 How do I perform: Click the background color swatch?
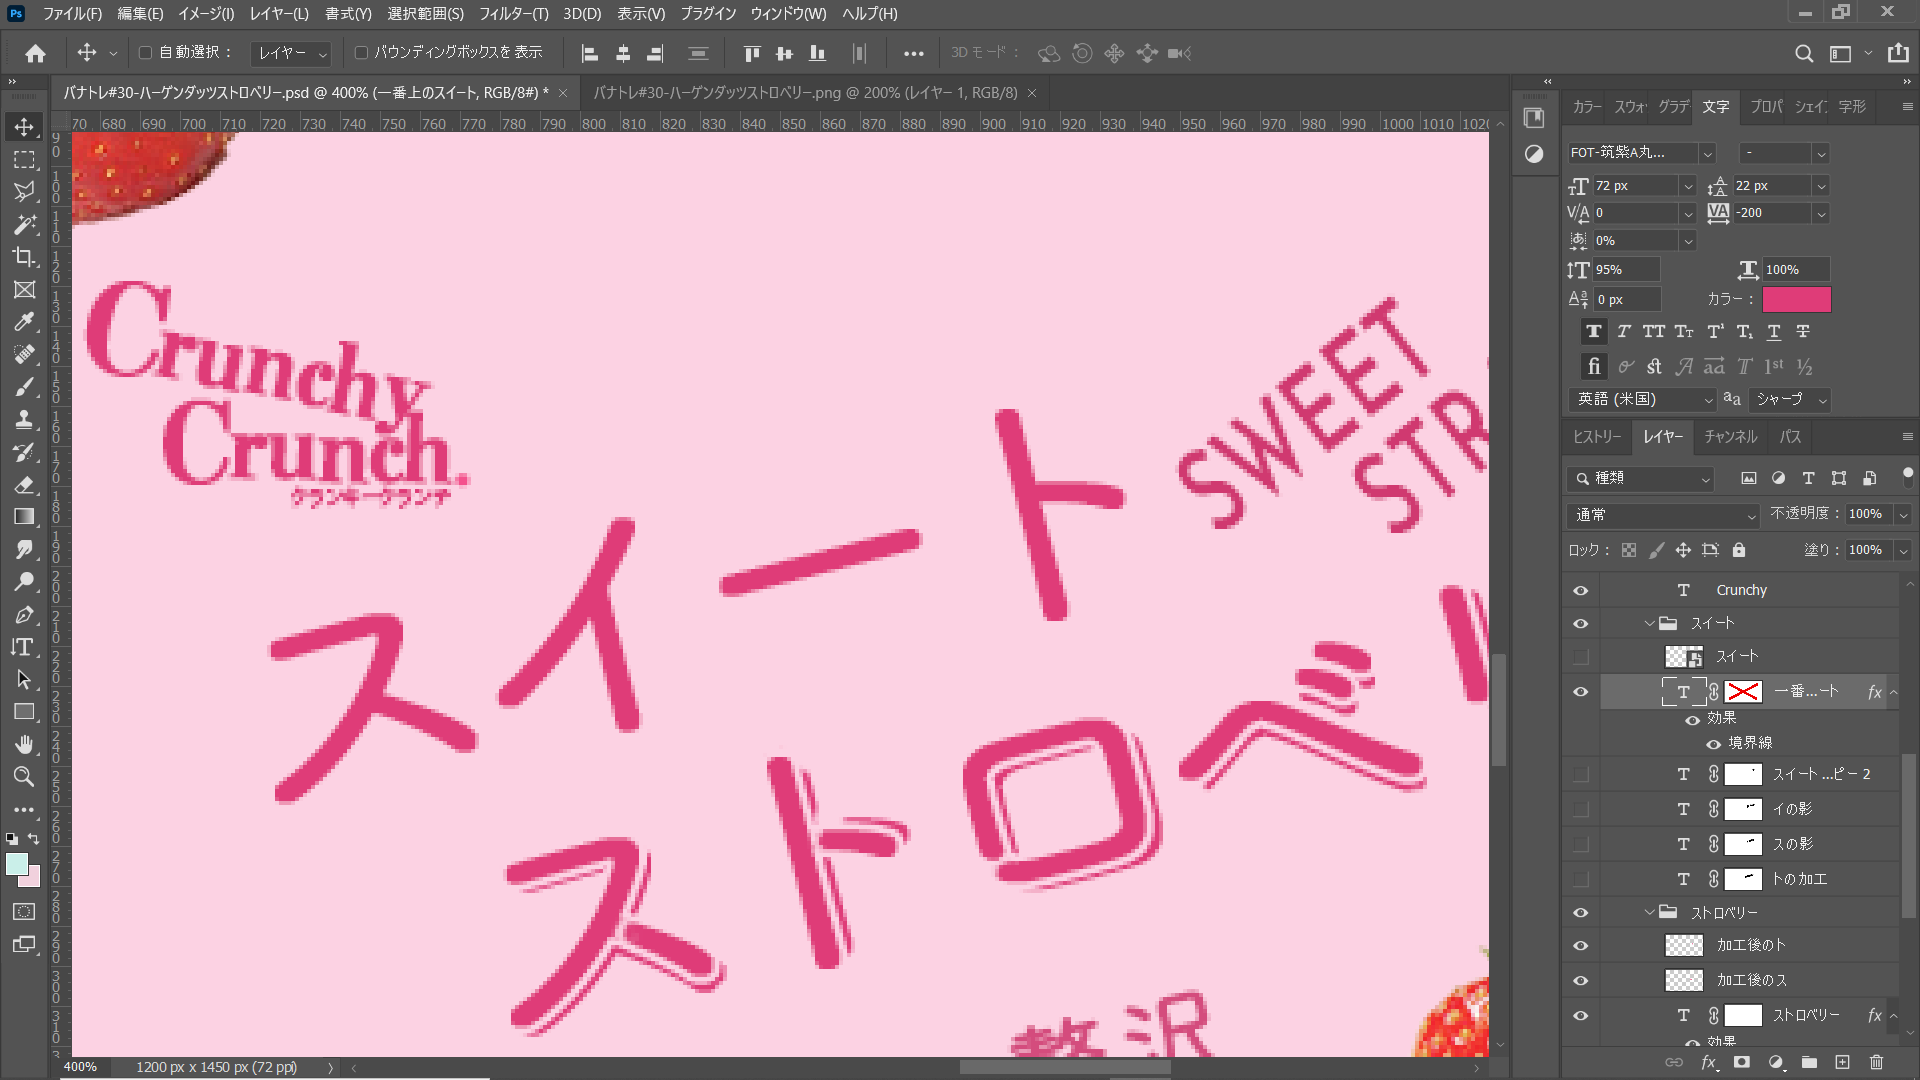tap(33, 879)
